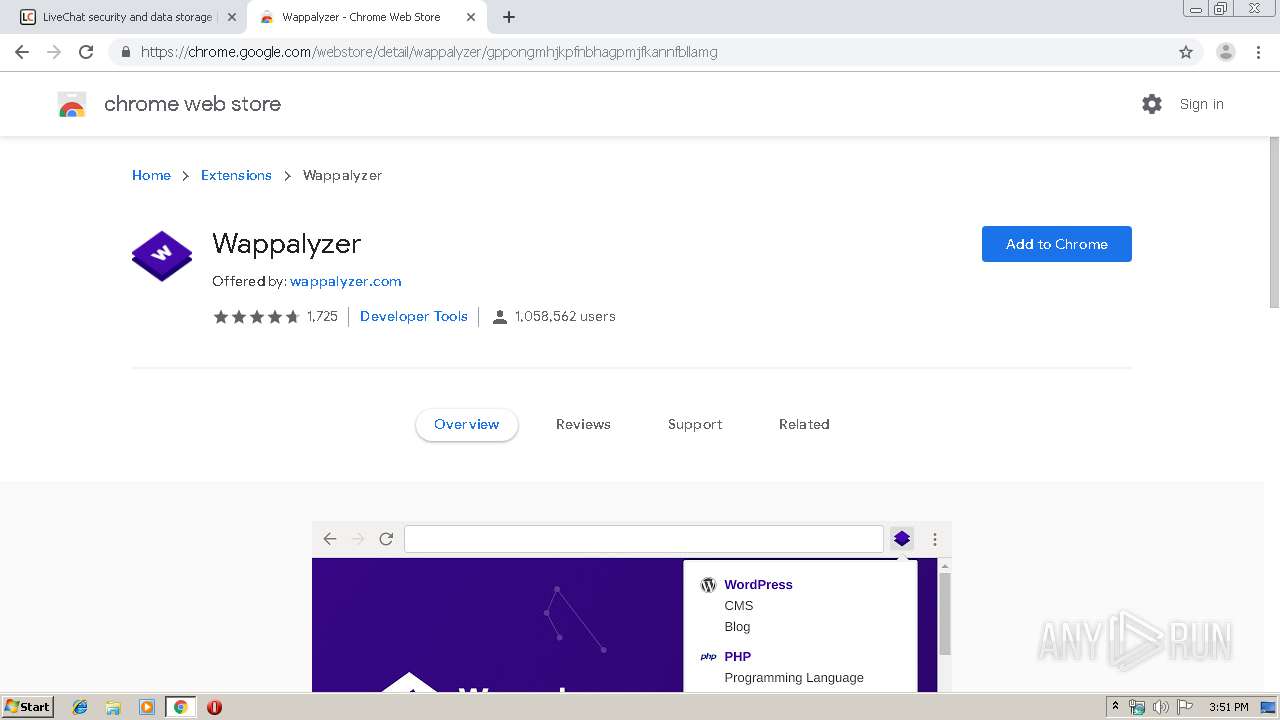Image resolution: width=1280 pixels, height=720 pixels.
Task: Click the users person icon
Action: pos(500,317)
